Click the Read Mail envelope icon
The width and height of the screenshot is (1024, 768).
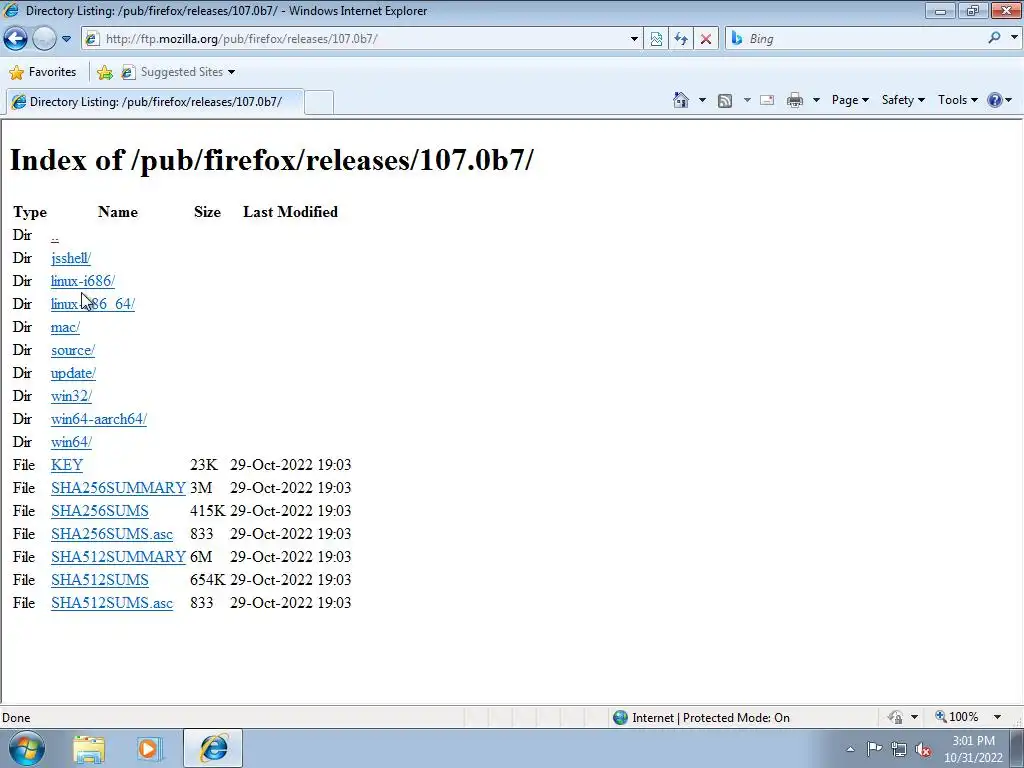767,100
